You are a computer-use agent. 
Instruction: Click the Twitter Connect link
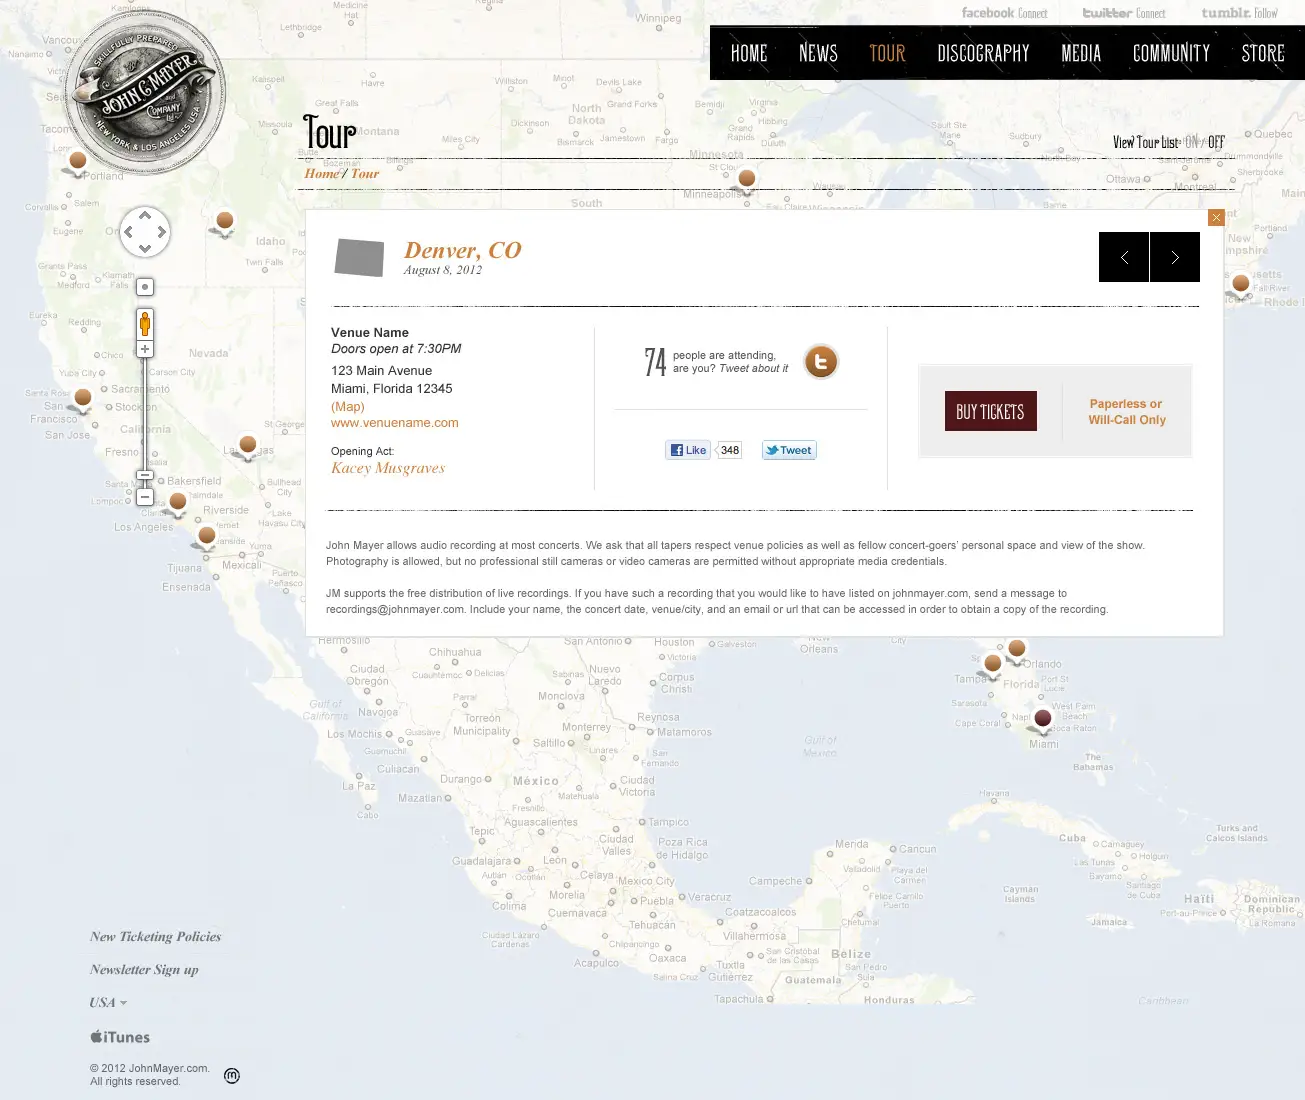(x=1124, y=13)
